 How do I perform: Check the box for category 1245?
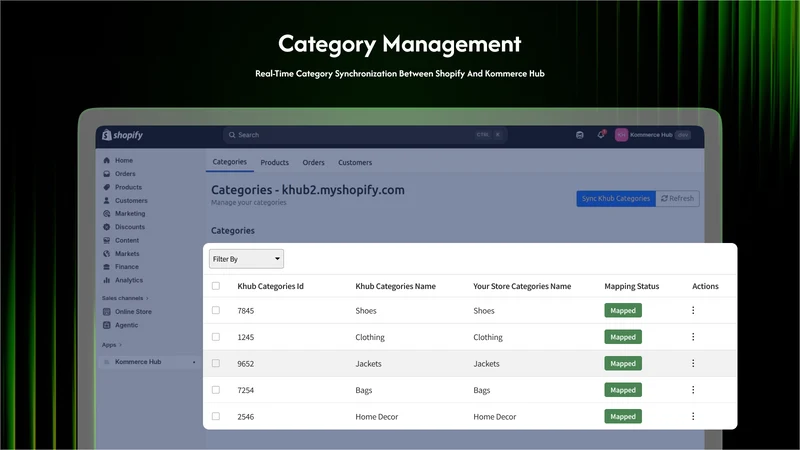click(216, 337)
